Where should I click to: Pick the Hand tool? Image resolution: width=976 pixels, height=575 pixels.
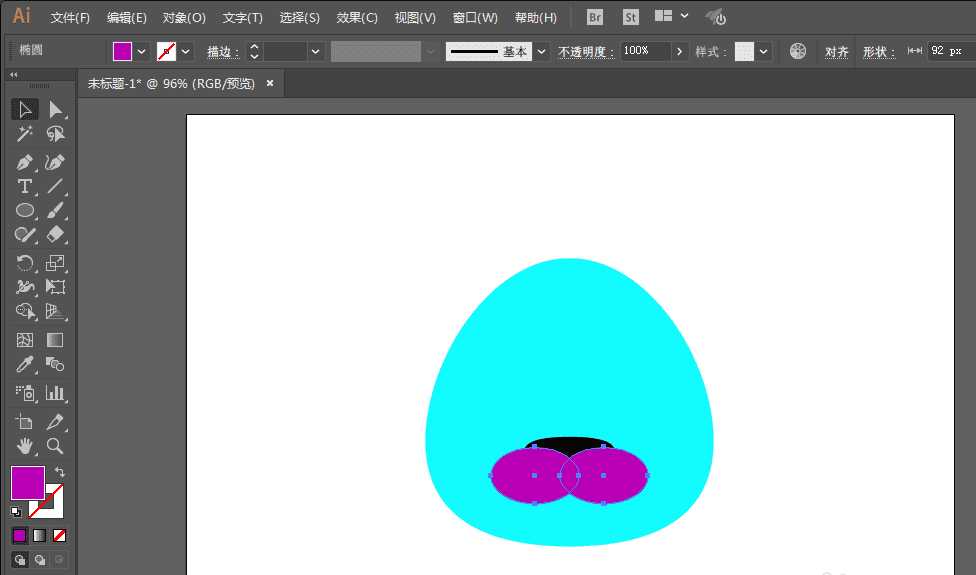(24, 446)
